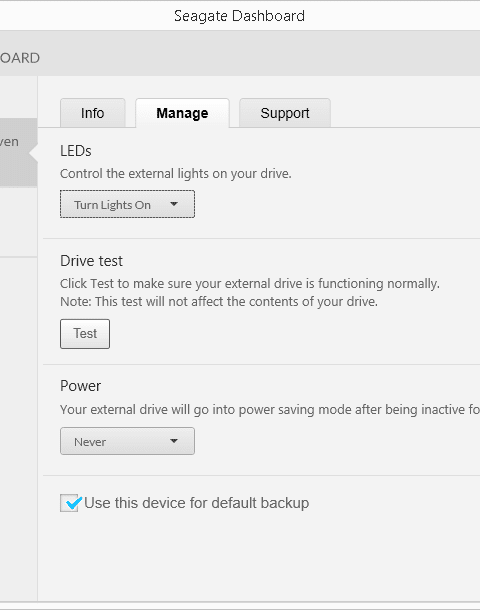Click the Control the external lights description
The width and height of the screenshot is (480, 610).
point(176,174)
